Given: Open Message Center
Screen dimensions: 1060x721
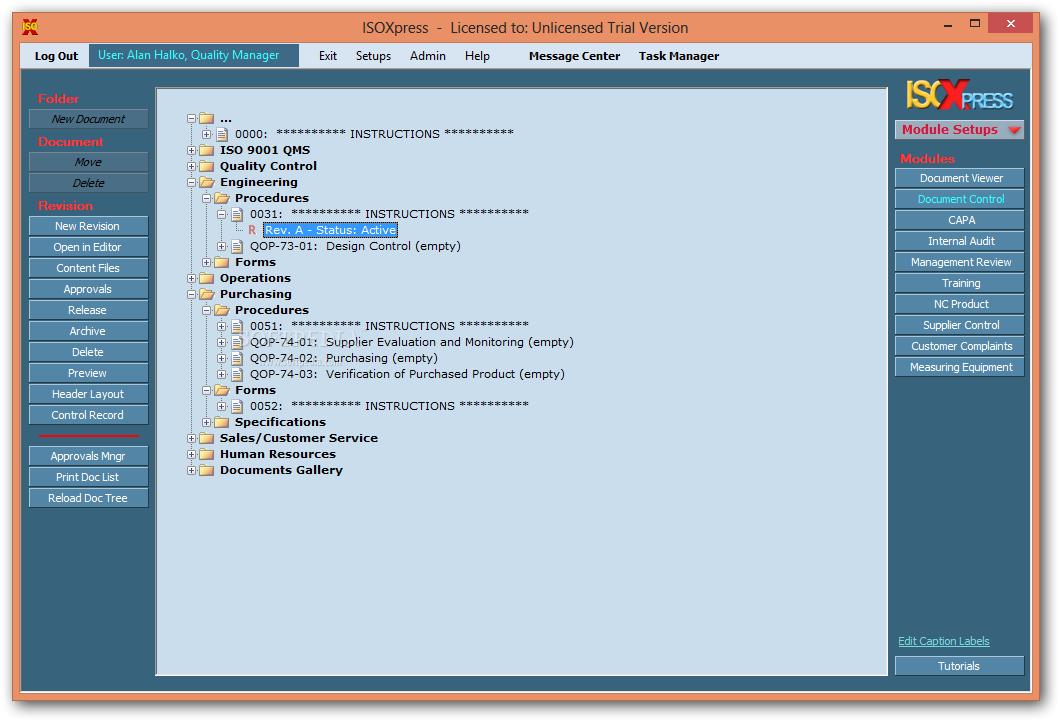Looking at the screenshot, I should (574, 56).
